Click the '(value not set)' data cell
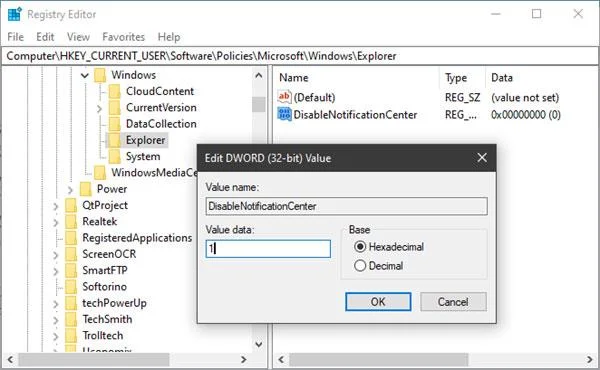Image resolution: width=600 pixels, height=370 pixels. coord(525,98)
